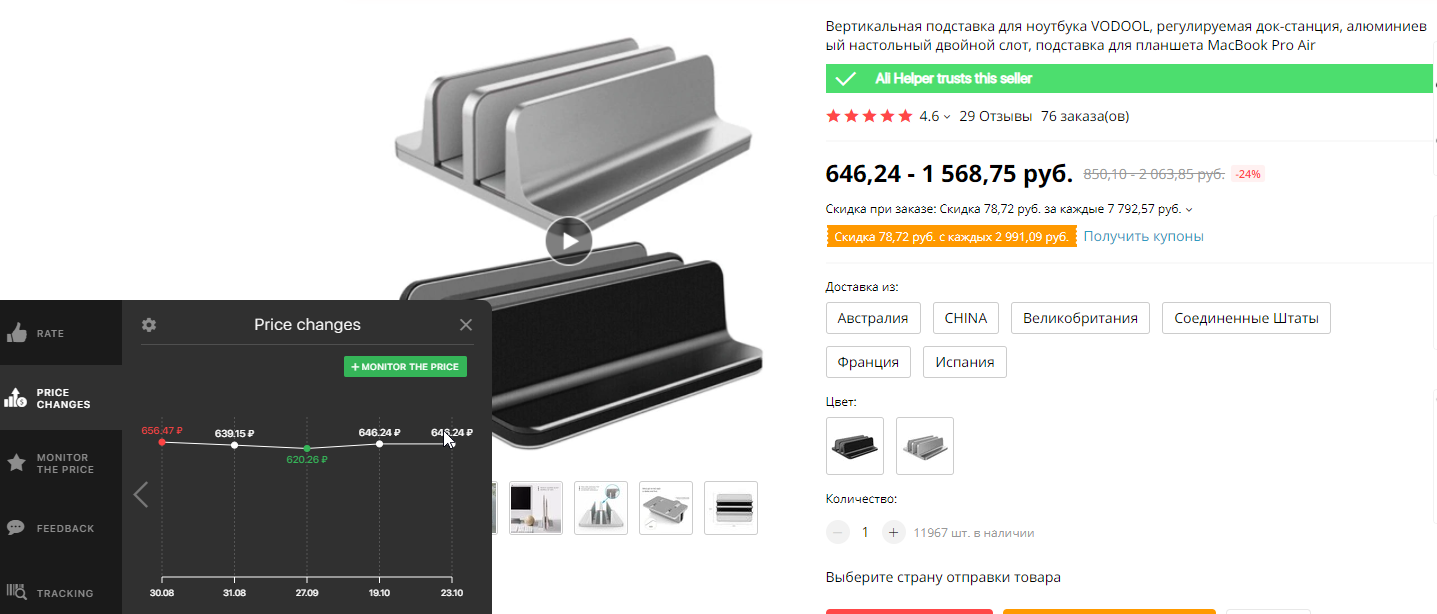1437x614 pixels.
Task: Play the product video
Action: click(x=569, y=241)
